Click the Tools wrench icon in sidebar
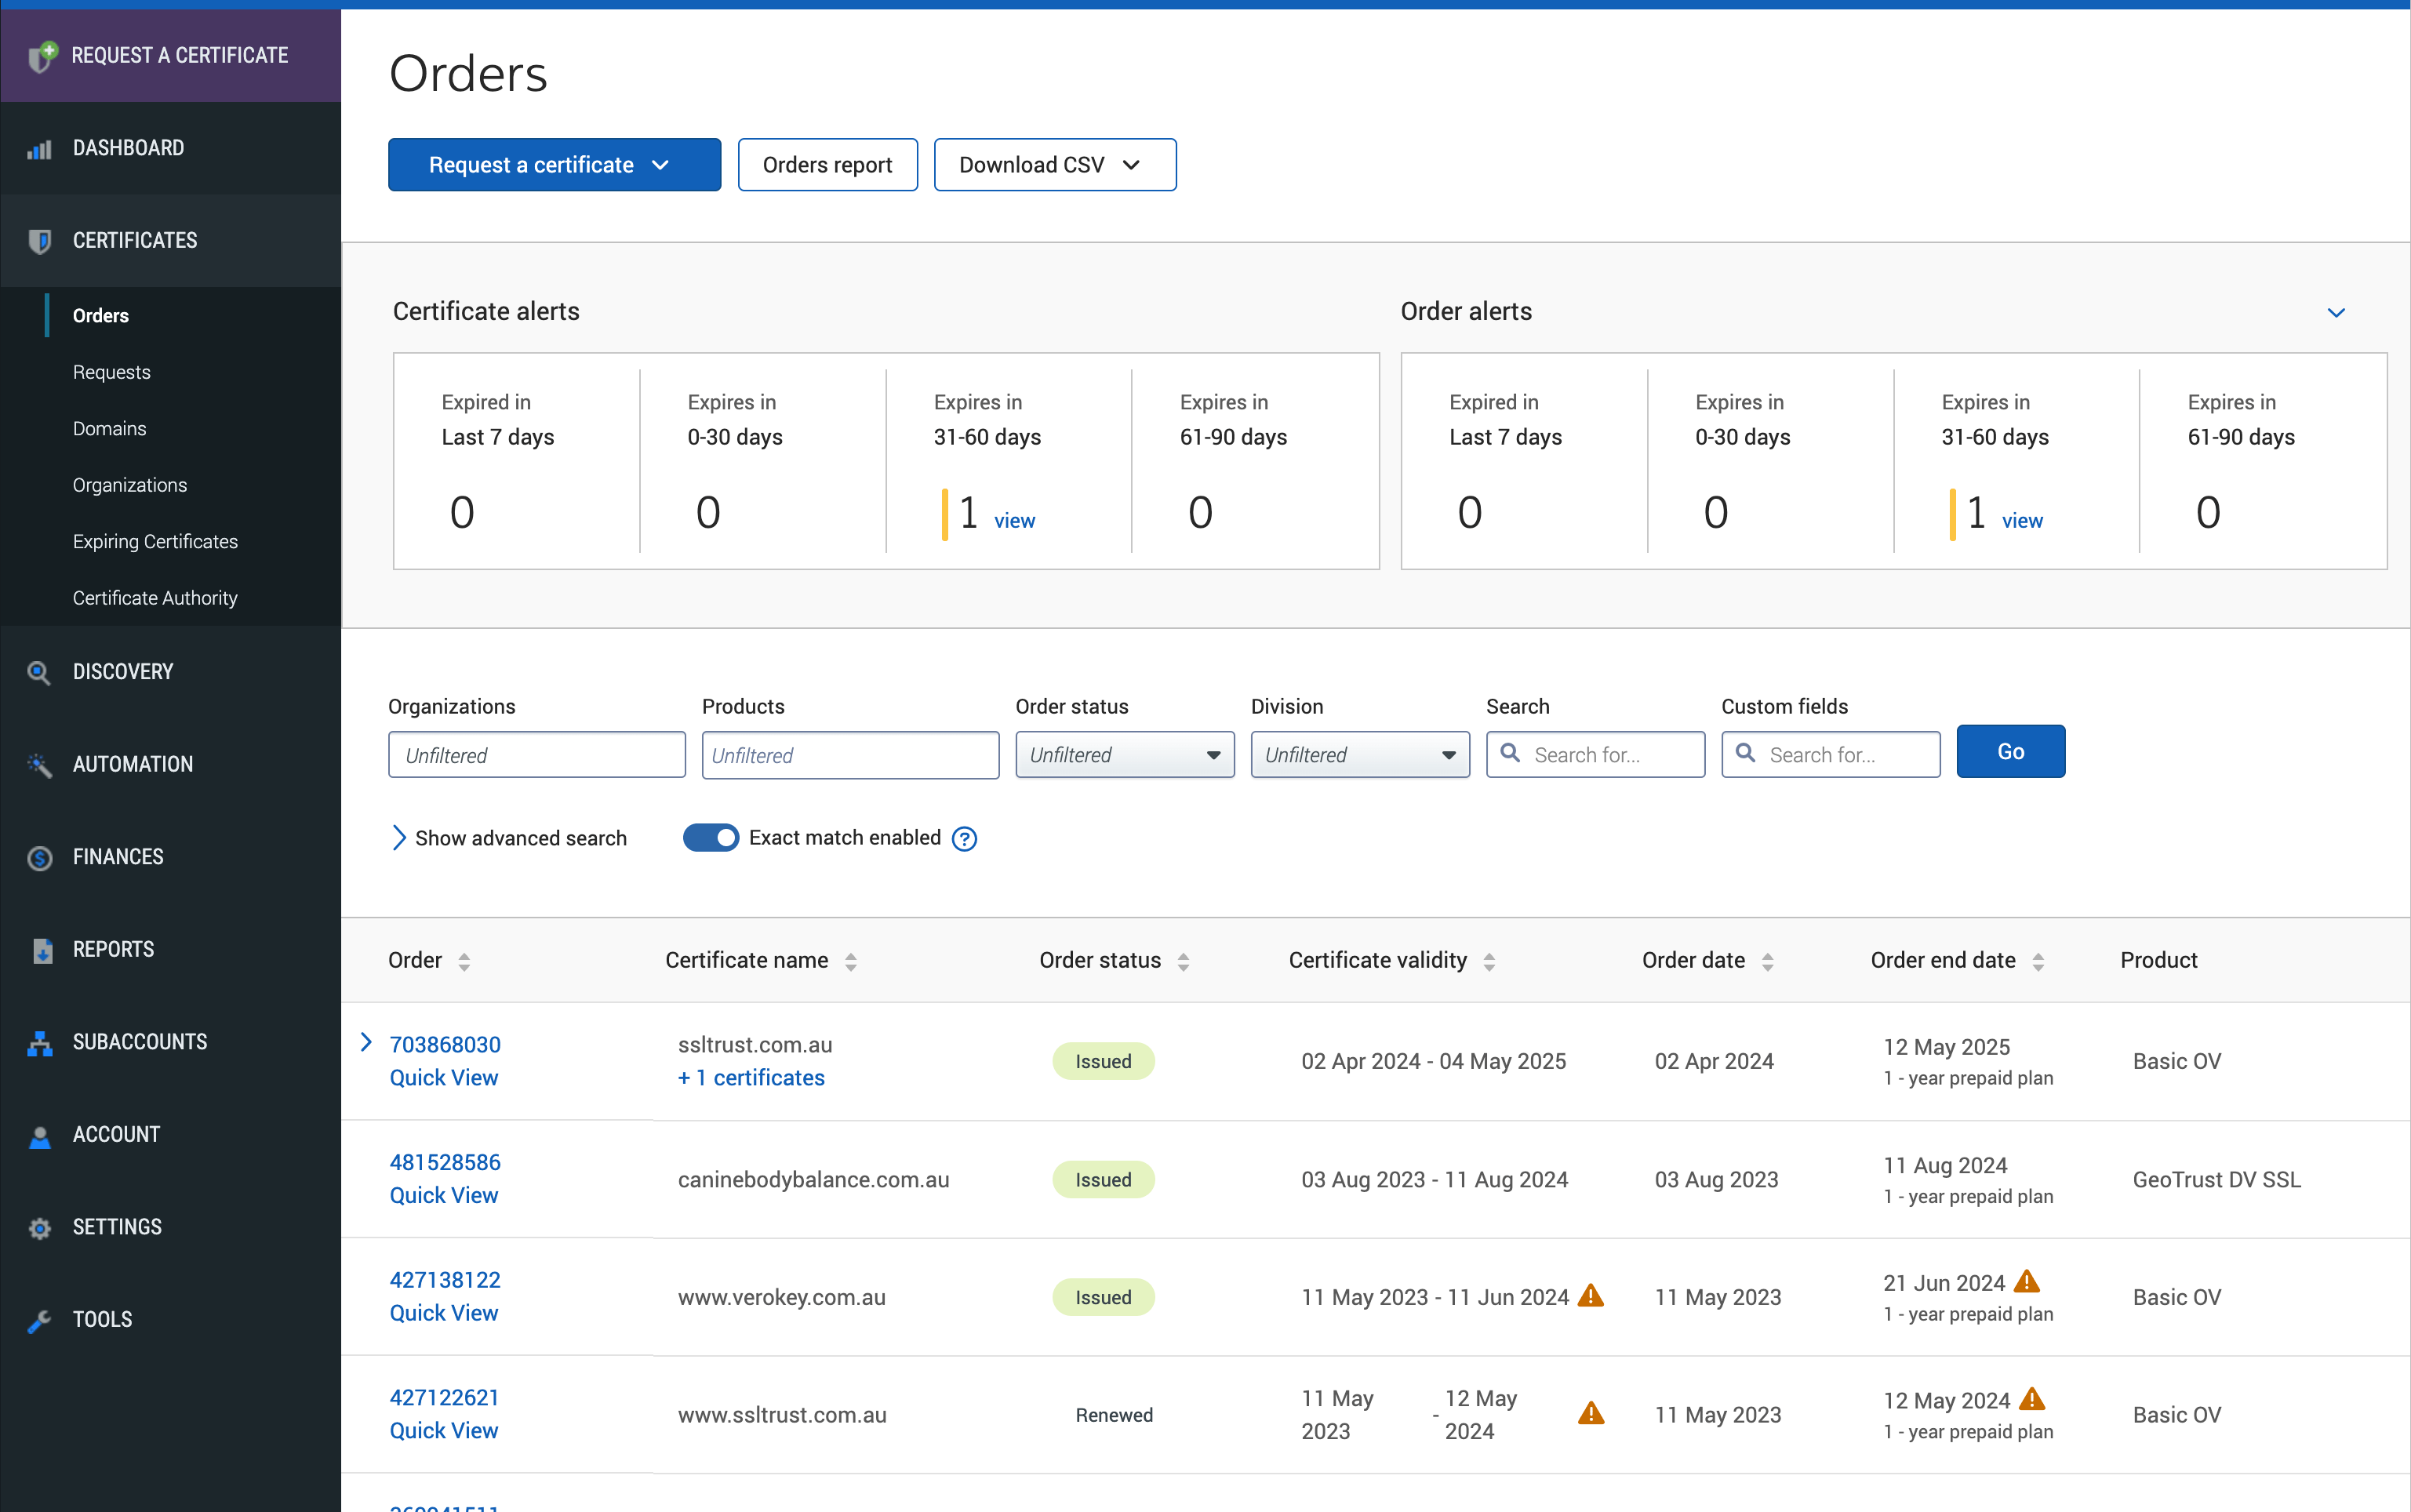Viewport: 2411px width, 1512px height. [x=39, y=1320]
